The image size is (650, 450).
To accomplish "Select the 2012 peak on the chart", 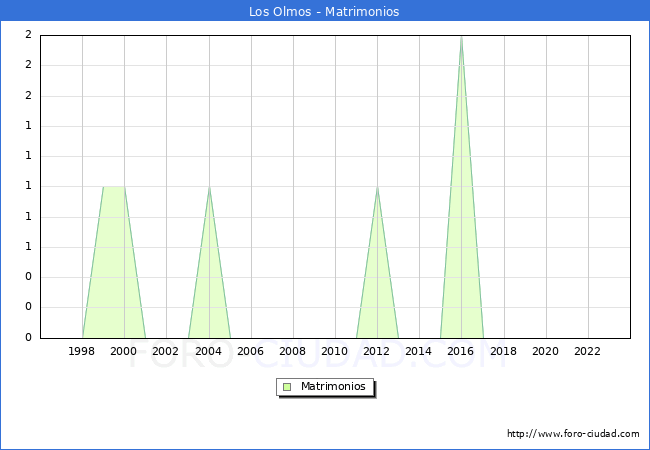I will coord(377,188).
